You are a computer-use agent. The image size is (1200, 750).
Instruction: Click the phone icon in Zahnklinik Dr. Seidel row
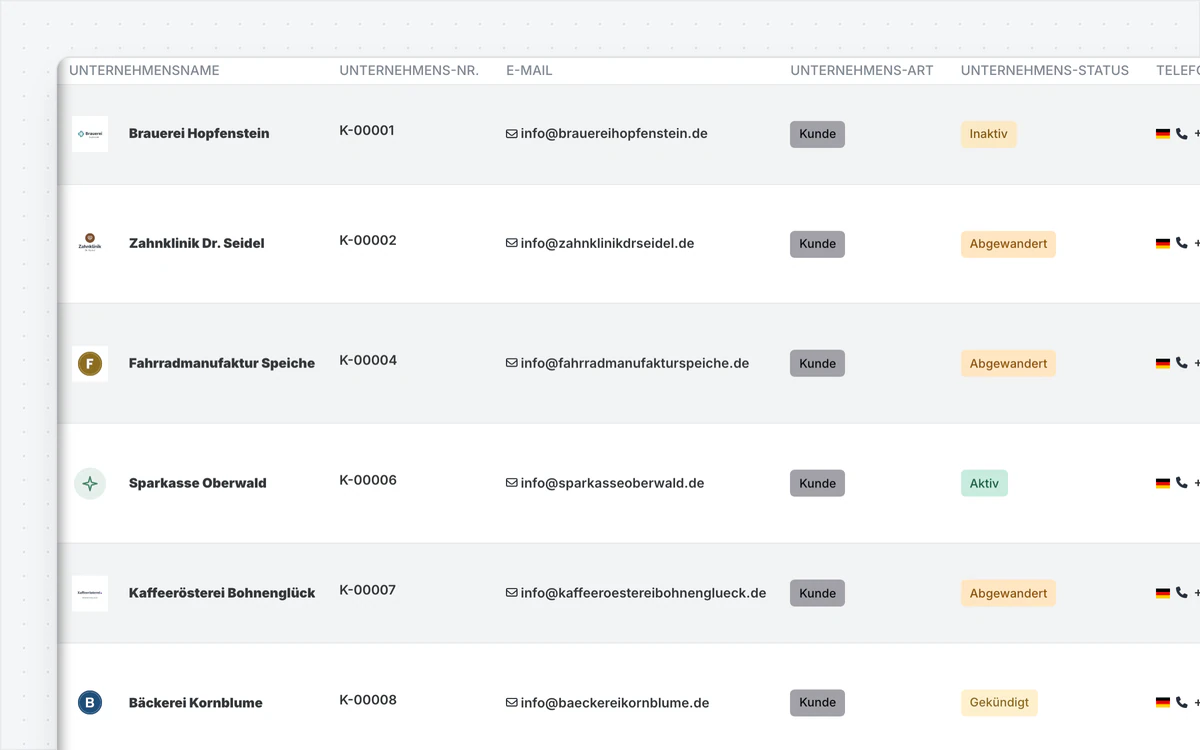[x=1182, y=244]
